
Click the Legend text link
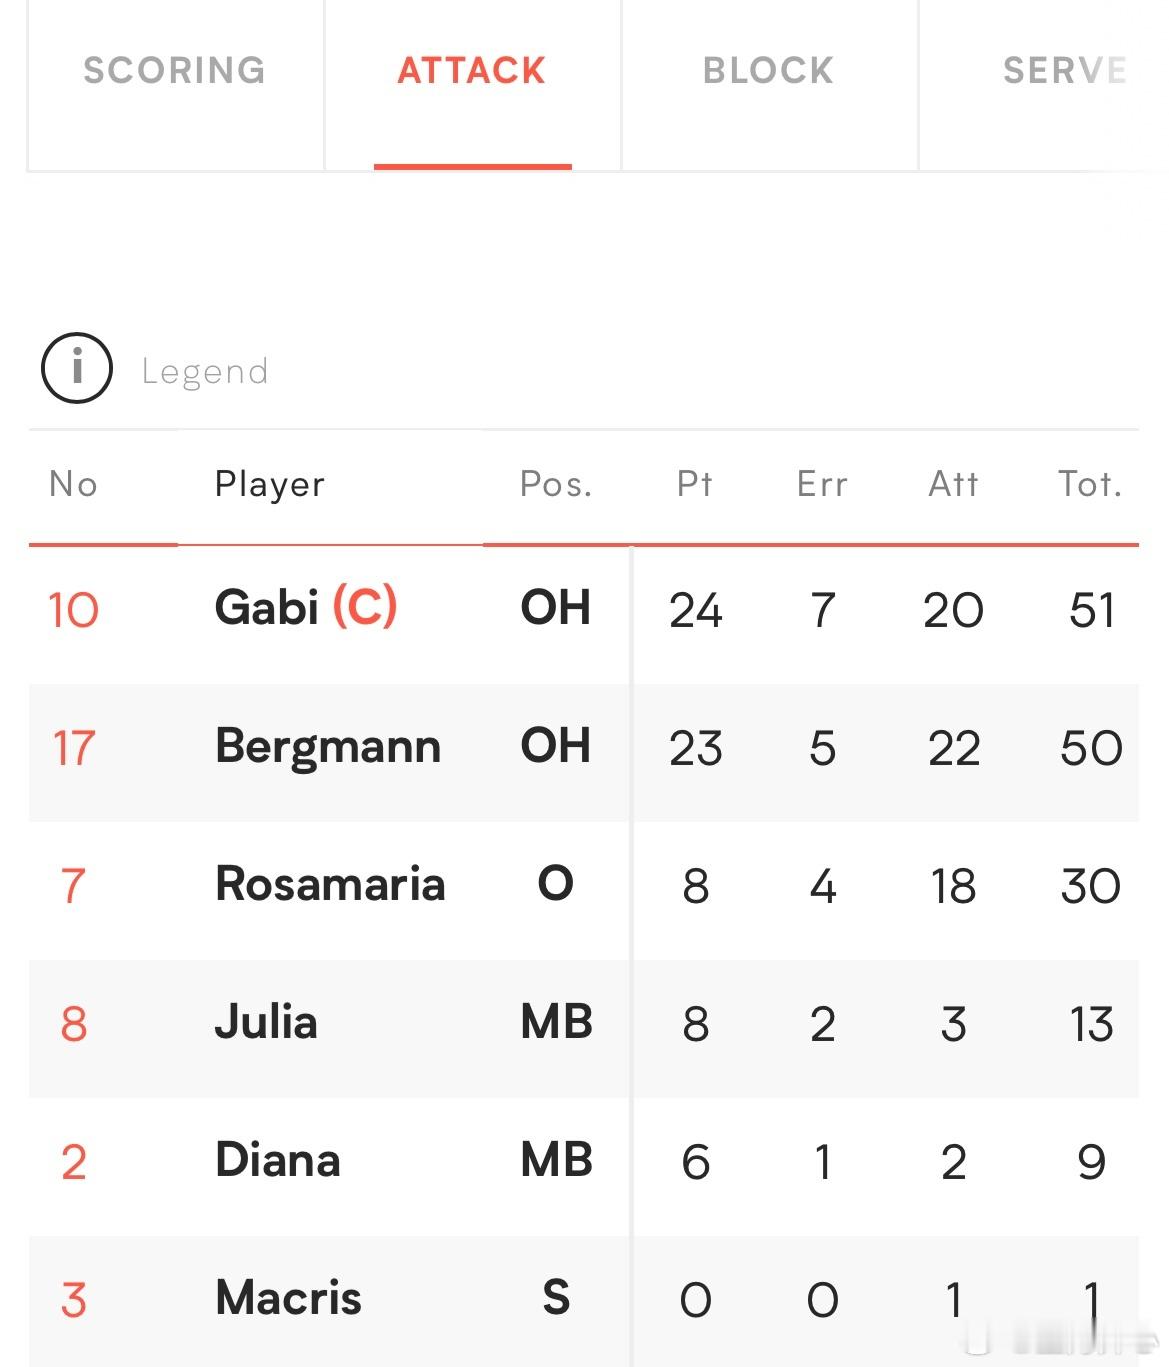(205, 372)
